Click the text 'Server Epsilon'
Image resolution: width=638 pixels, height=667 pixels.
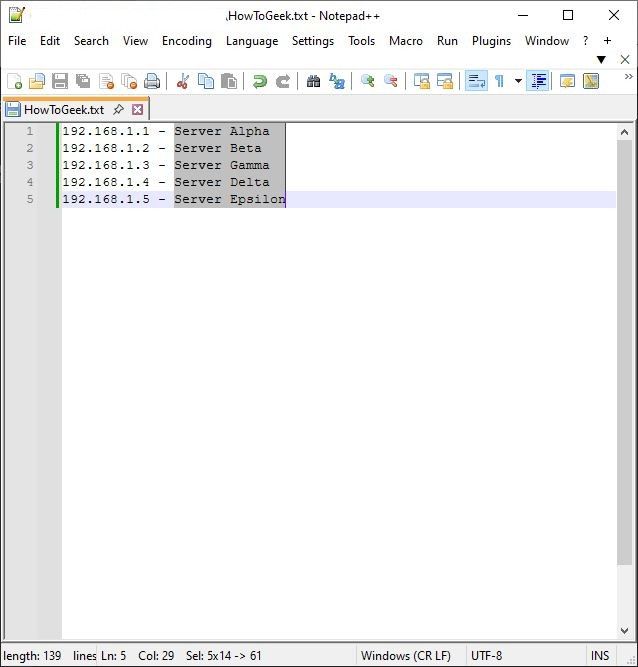230,199
